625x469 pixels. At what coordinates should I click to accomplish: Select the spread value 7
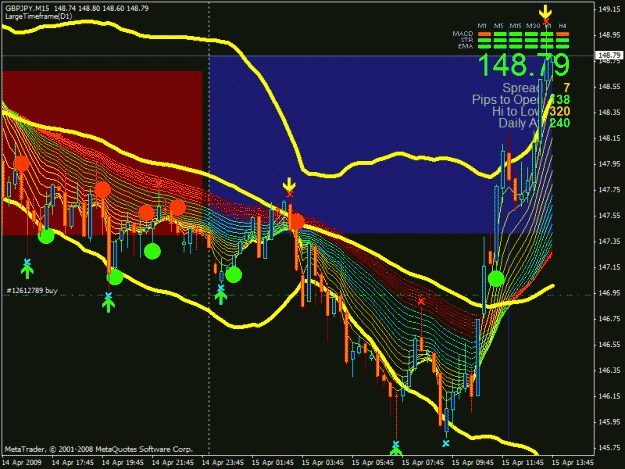click(567, 88)
